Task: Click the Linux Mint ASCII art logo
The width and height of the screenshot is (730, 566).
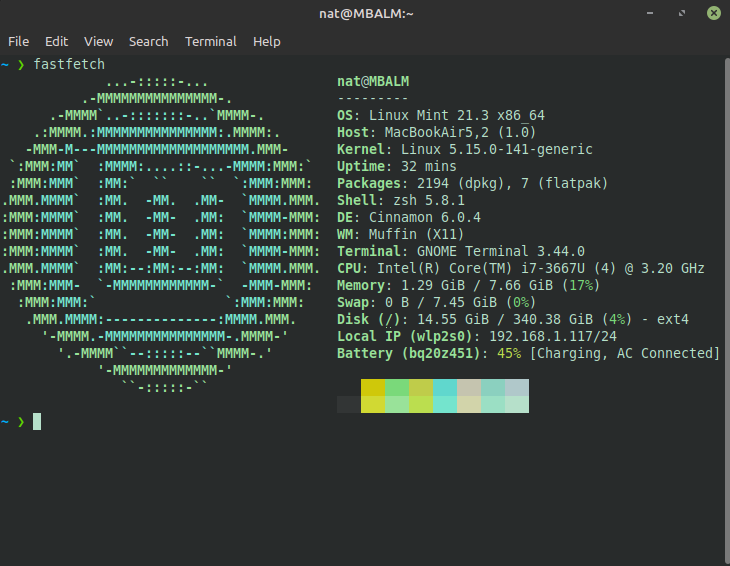Action: (161, 234)
